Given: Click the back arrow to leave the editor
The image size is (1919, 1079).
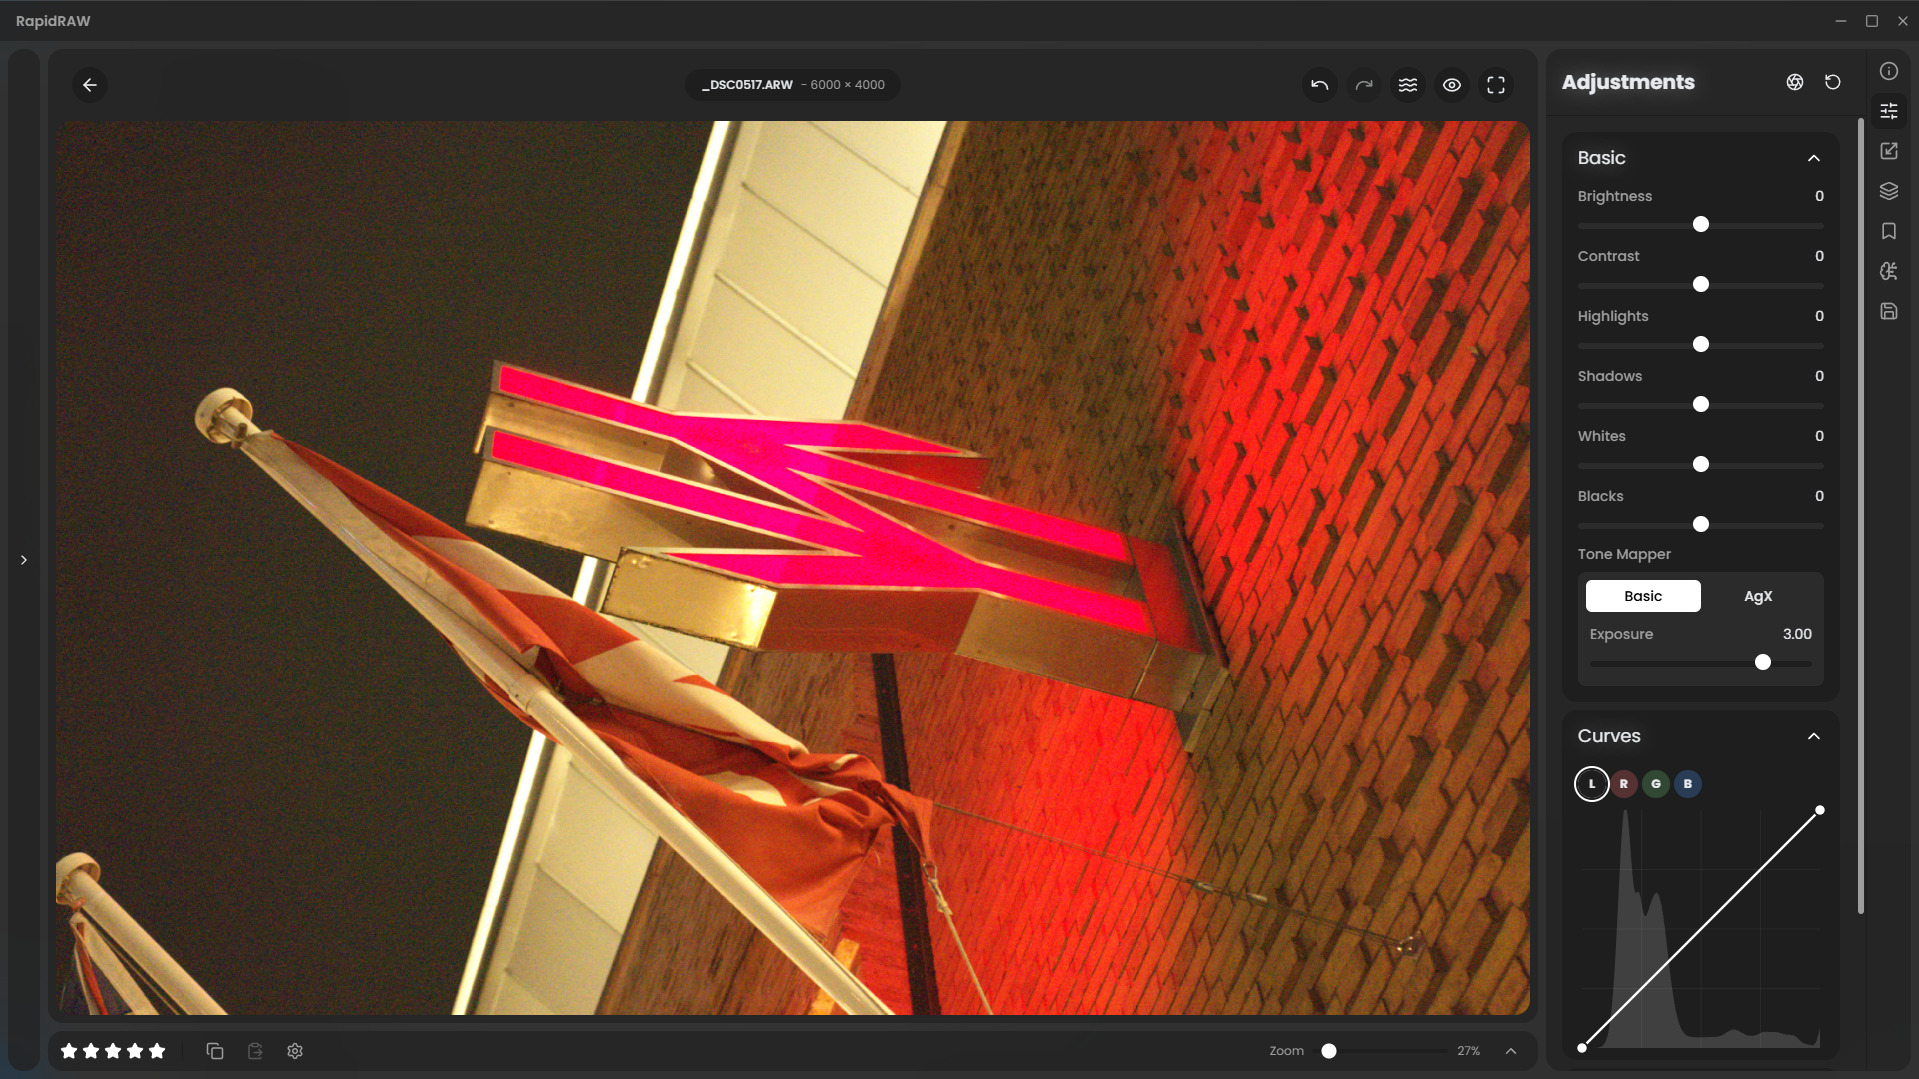Looking at the screenshot, I should tap(90, 85).
